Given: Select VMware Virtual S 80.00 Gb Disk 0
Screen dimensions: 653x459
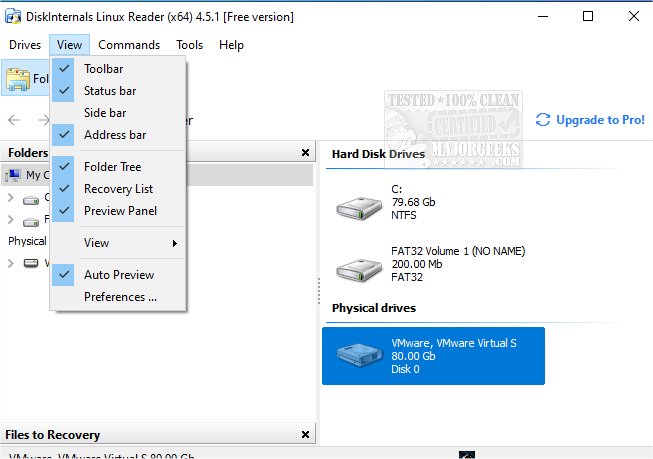Looking at the screenshot, I should pos(433,356).
